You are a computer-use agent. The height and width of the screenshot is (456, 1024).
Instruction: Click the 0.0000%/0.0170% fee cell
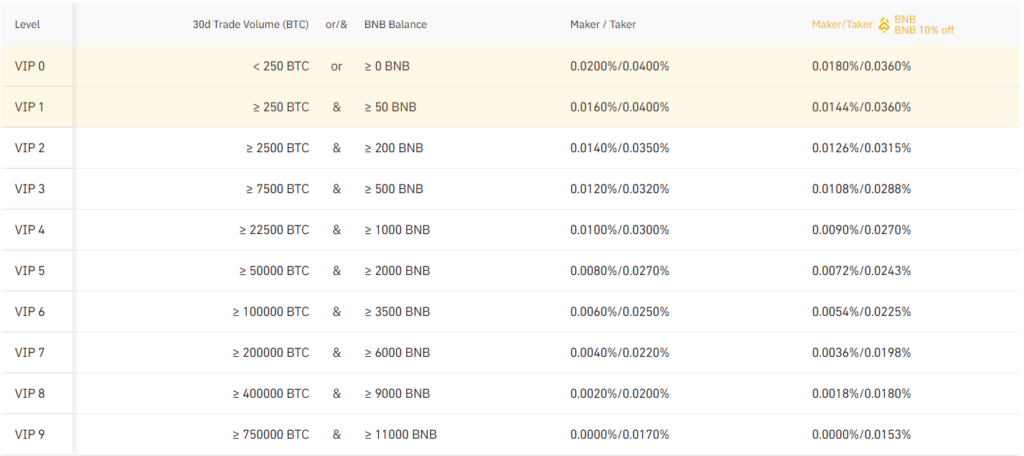[x=619, y=435]
